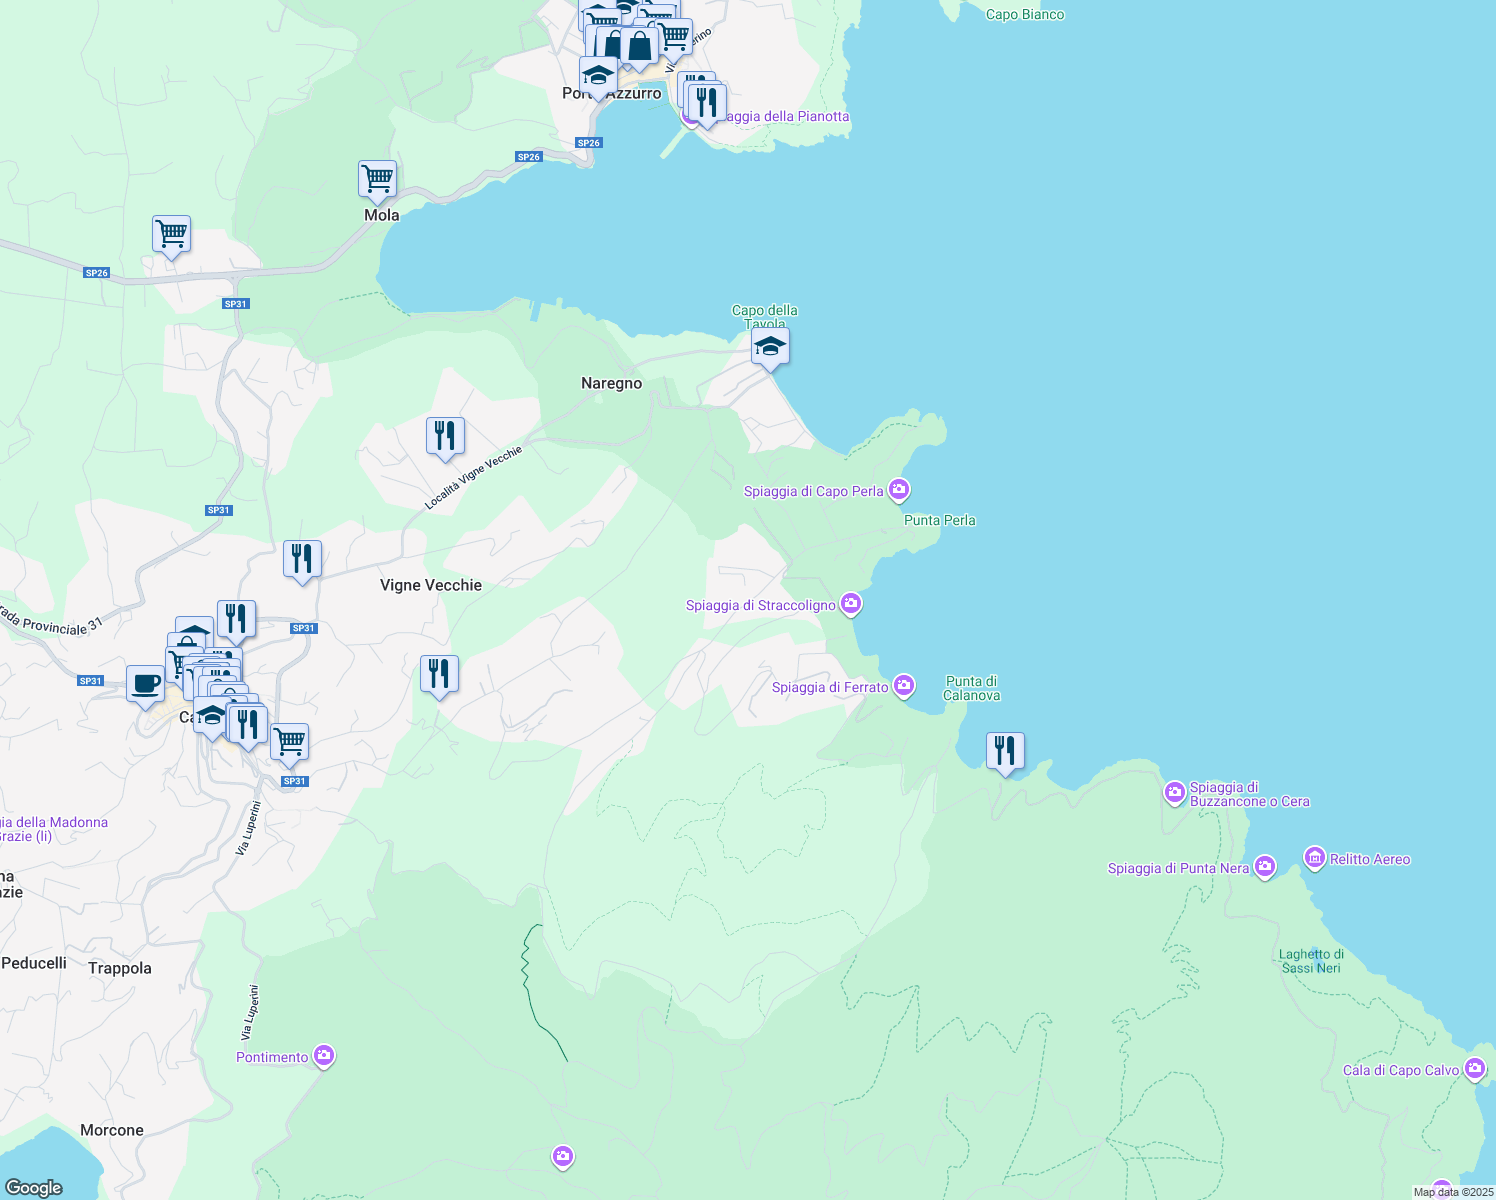Select the Punta di Calanova label

coord(972,688)
